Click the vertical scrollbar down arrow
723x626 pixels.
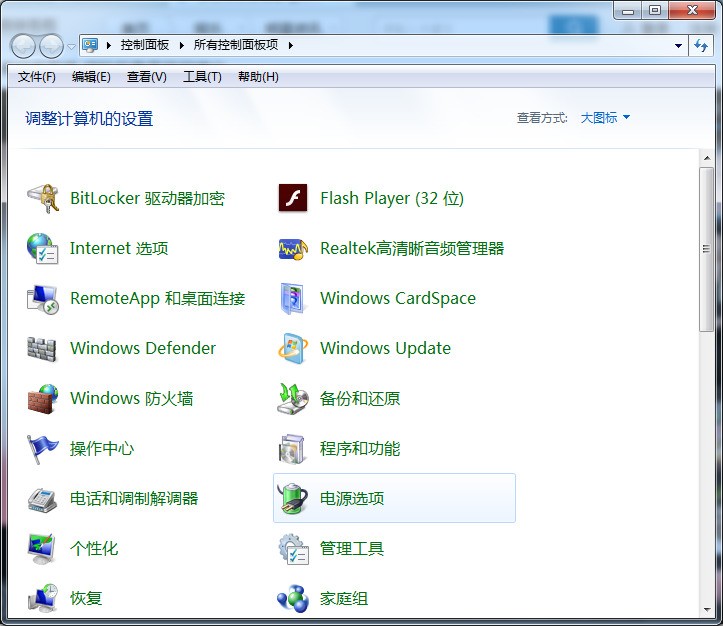pos(707,609)
